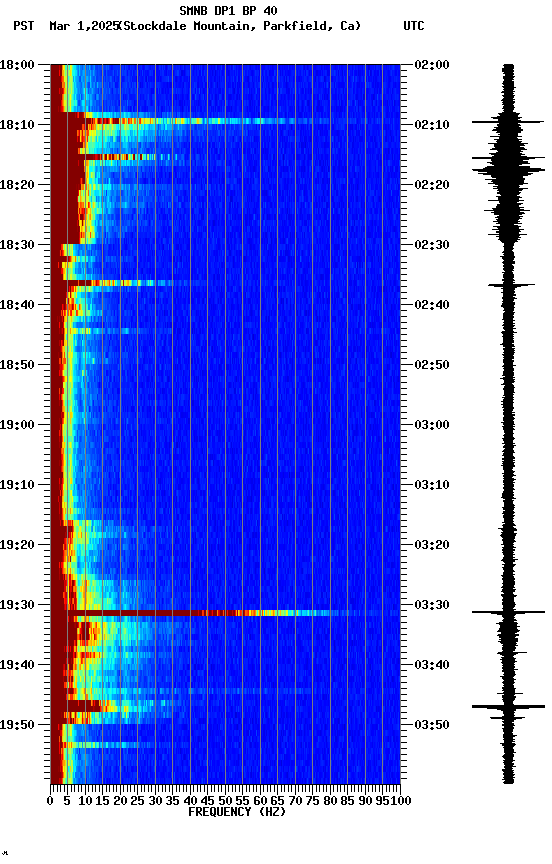Screen dimensions: 552x864
Task: Click the '90' frequency axis label
Action: tap(365, 802)
